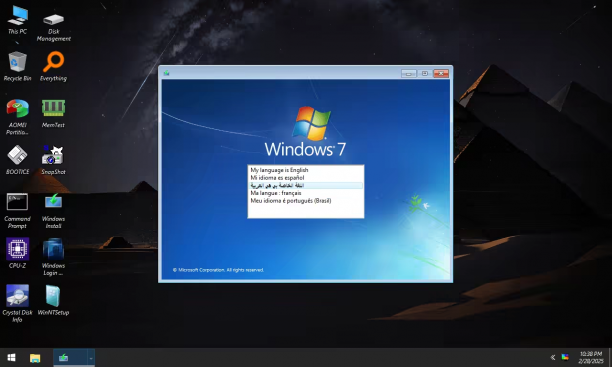Image resolution: width=612 pixels, height=367 pixels.
Task: Launch the WinNTSetup desktop icon
Action: tap(53, 300)
